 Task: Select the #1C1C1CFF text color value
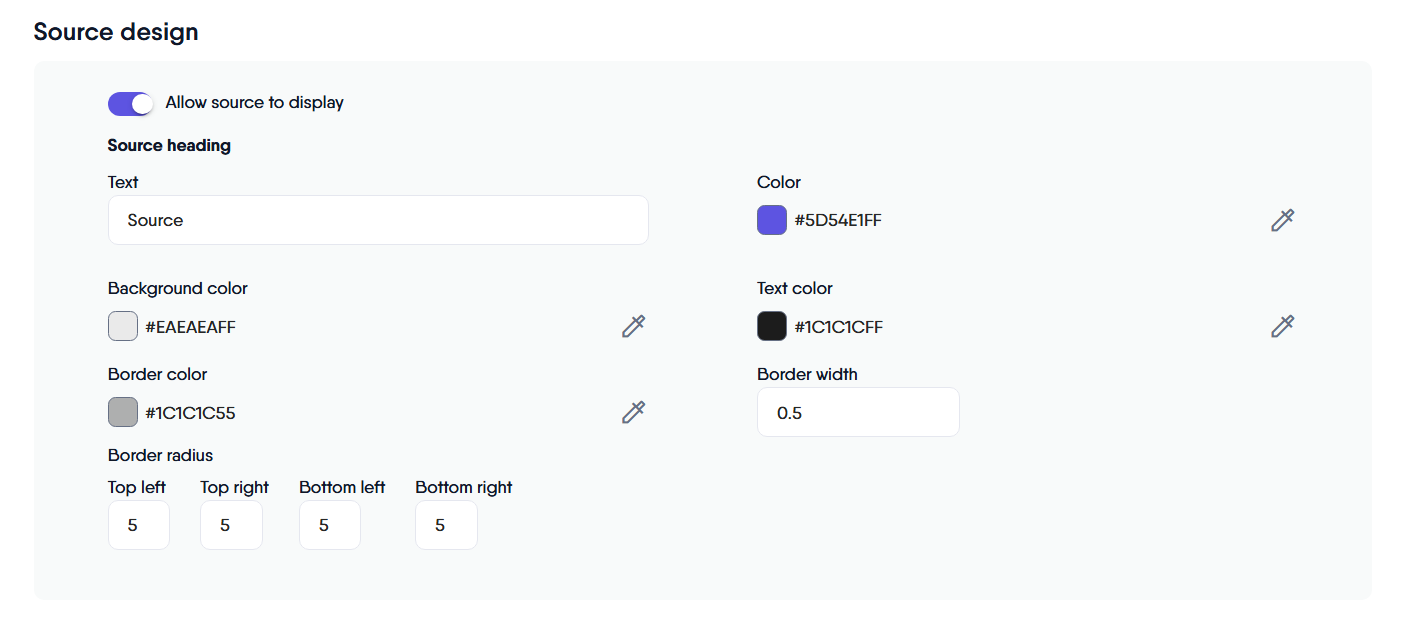tap(838, 327)
